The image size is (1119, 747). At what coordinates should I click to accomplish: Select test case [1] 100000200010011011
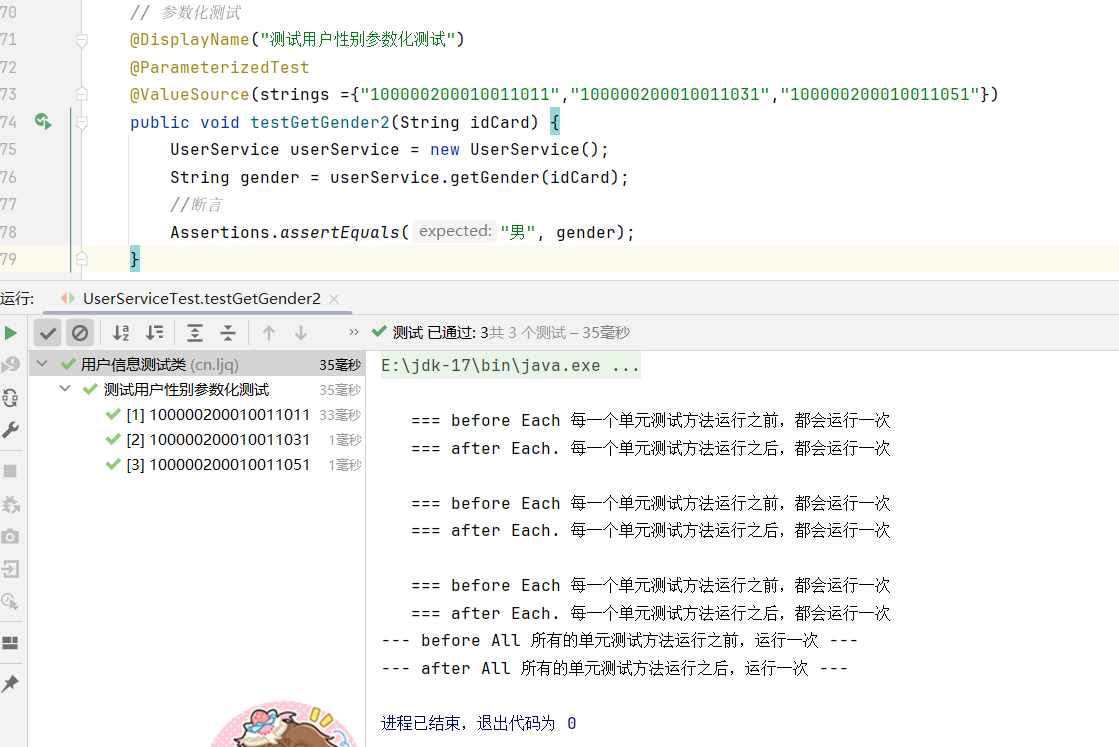pyautogui.click(x=197, y=415)
